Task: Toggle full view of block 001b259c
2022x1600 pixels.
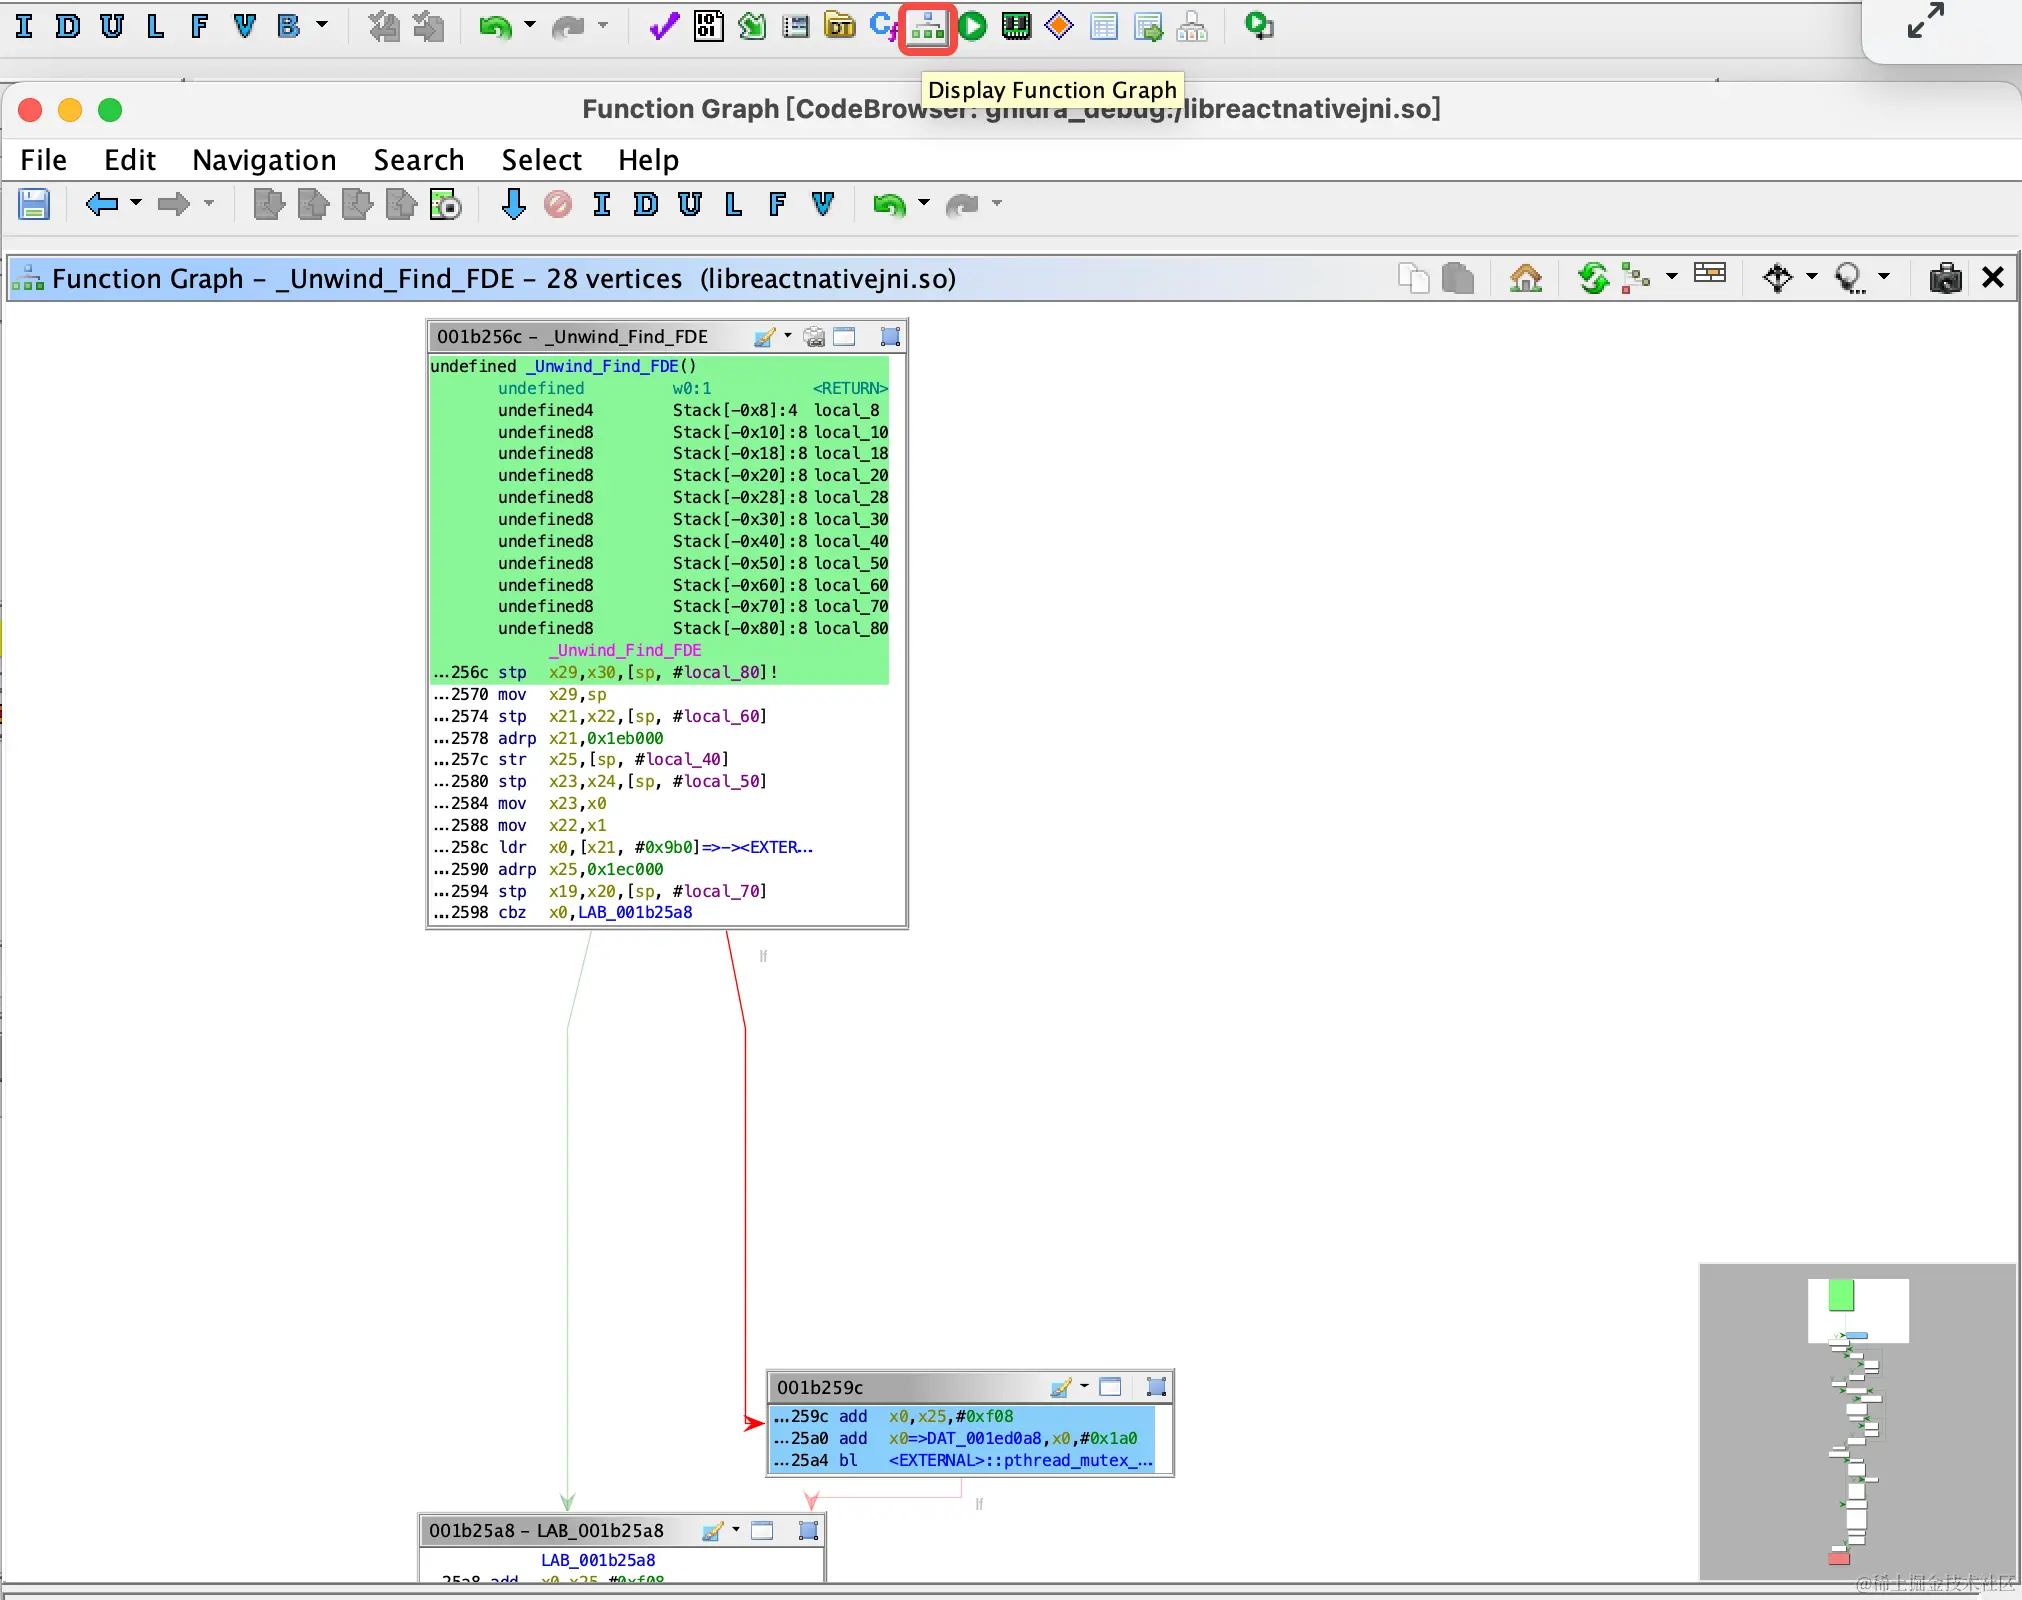Action: coord(1110,1387)
